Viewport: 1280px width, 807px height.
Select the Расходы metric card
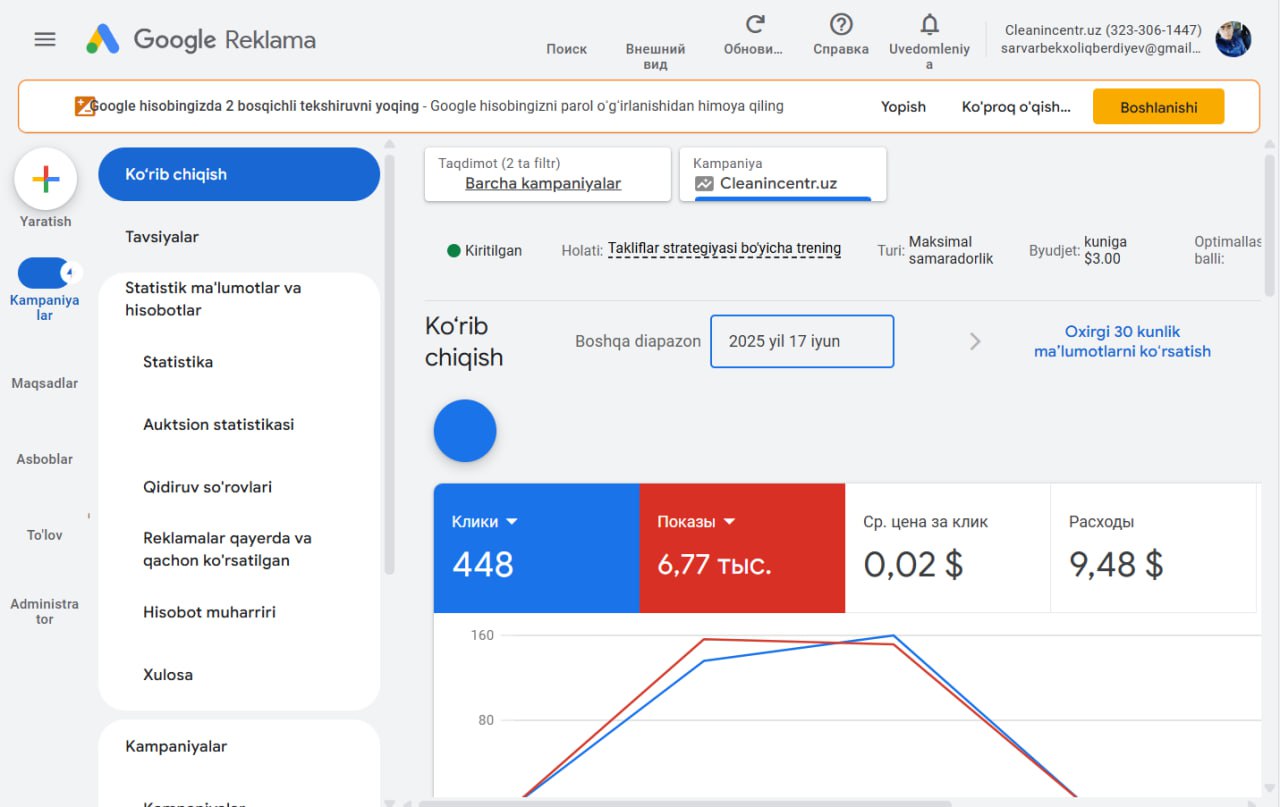click(1153, 548)
